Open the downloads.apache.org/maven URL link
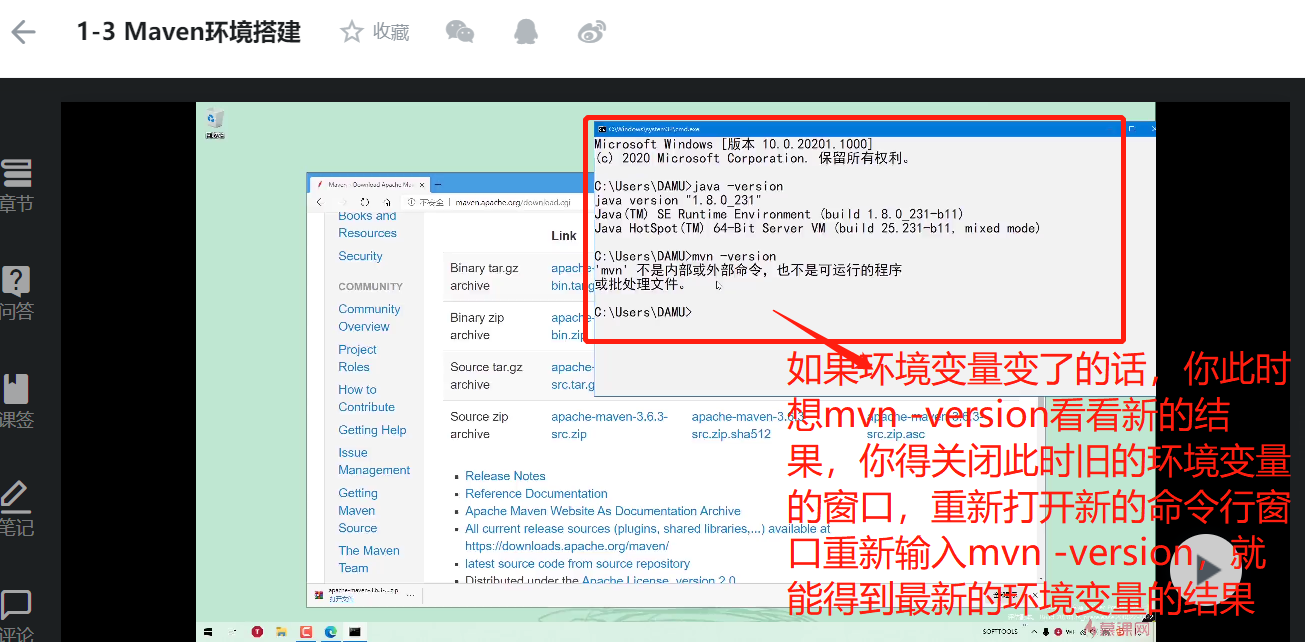 tap(567, 546)
